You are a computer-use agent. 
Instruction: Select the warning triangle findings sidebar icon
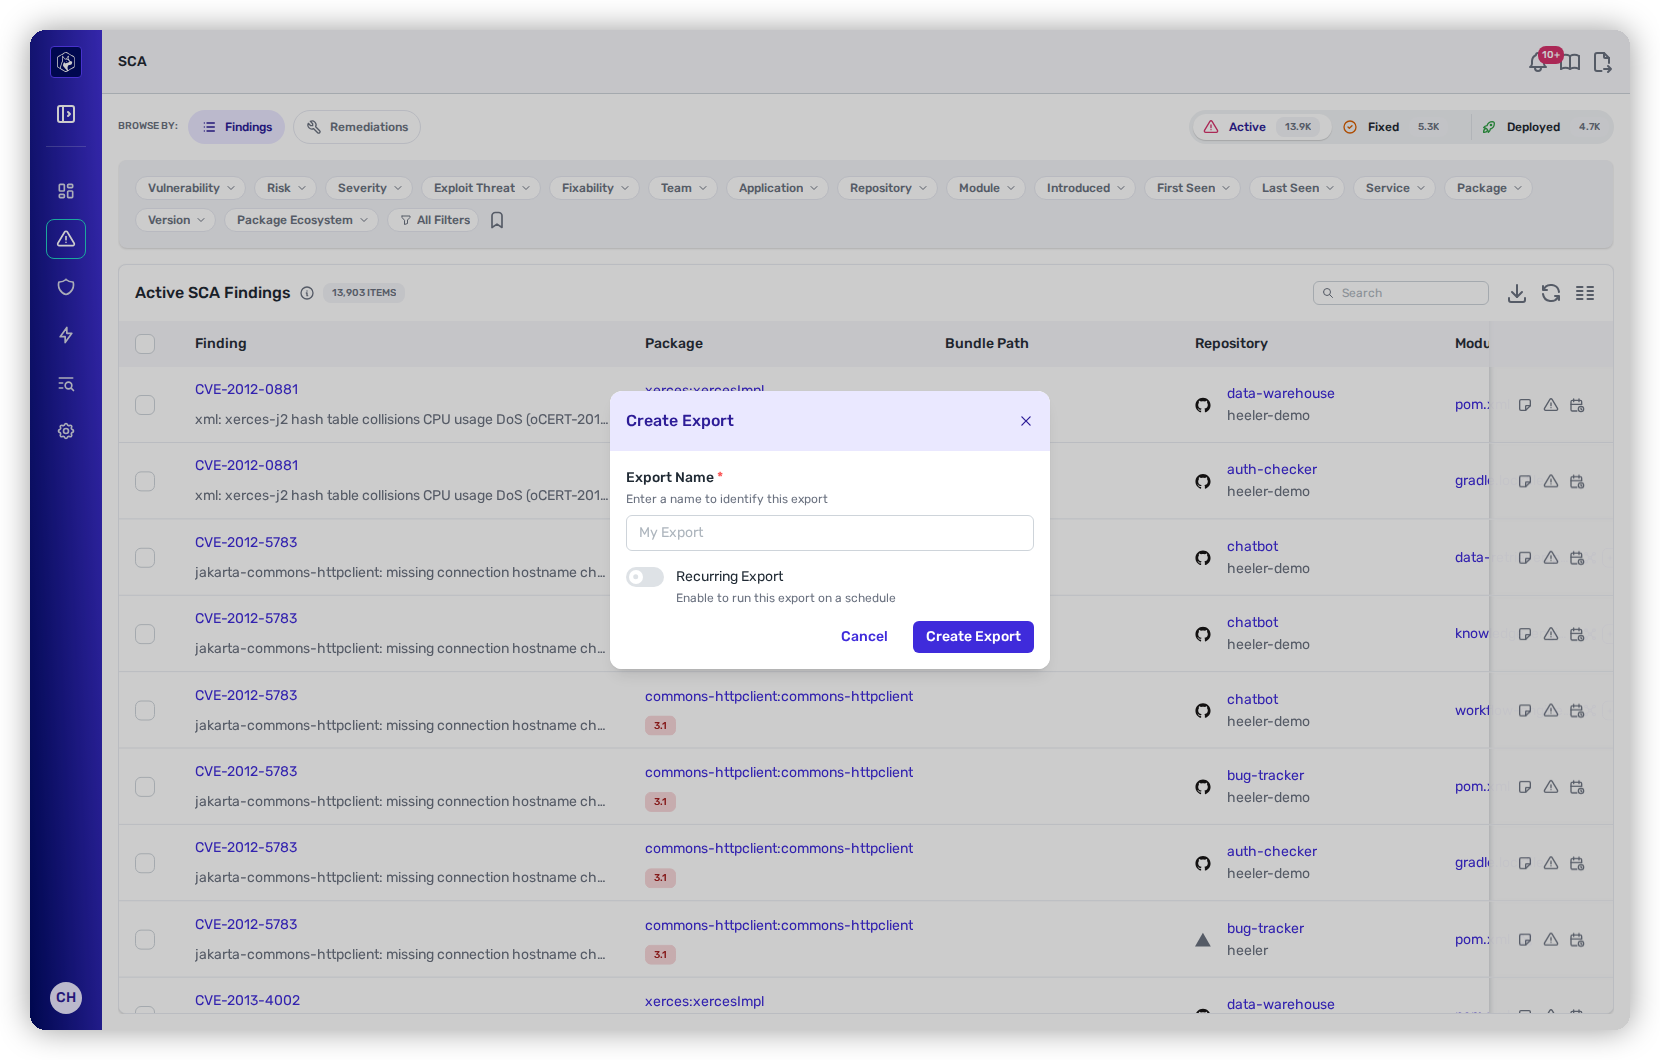(x=66, y=239)
